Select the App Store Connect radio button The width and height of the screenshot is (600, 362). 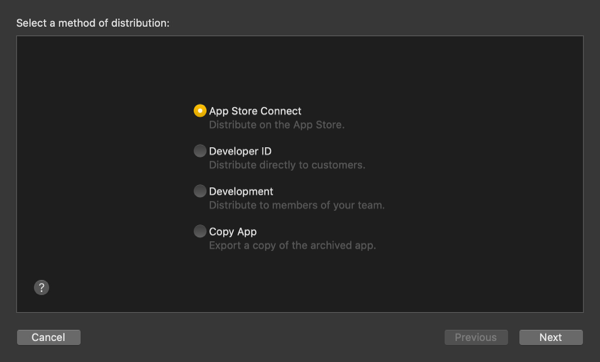(200, 111)
